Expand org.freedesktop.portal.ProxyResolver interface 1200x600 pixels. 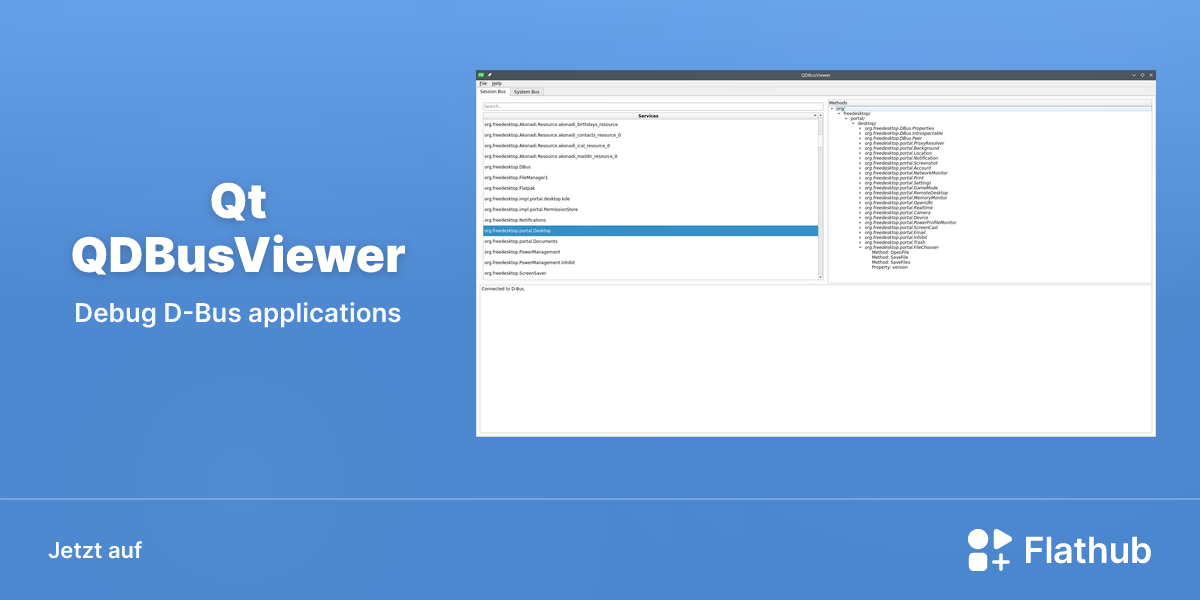860,143
